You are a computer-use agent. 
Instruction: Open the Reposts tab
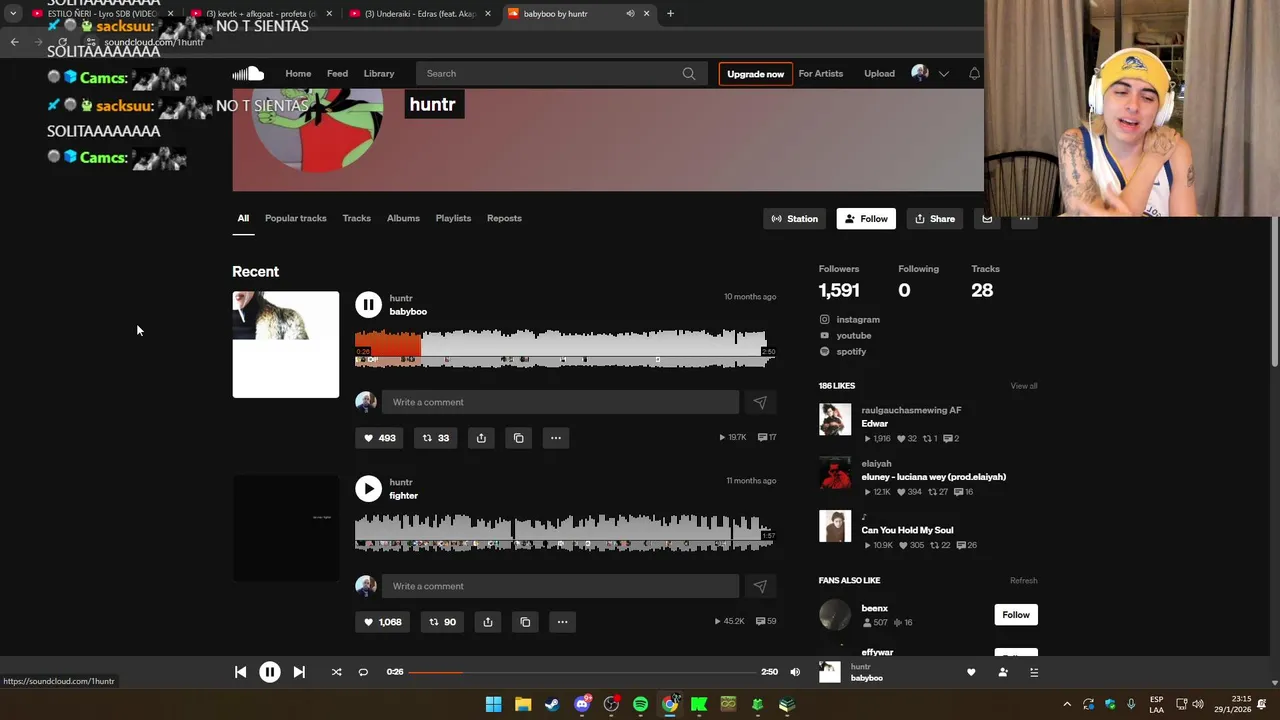(x=504, y=218)
